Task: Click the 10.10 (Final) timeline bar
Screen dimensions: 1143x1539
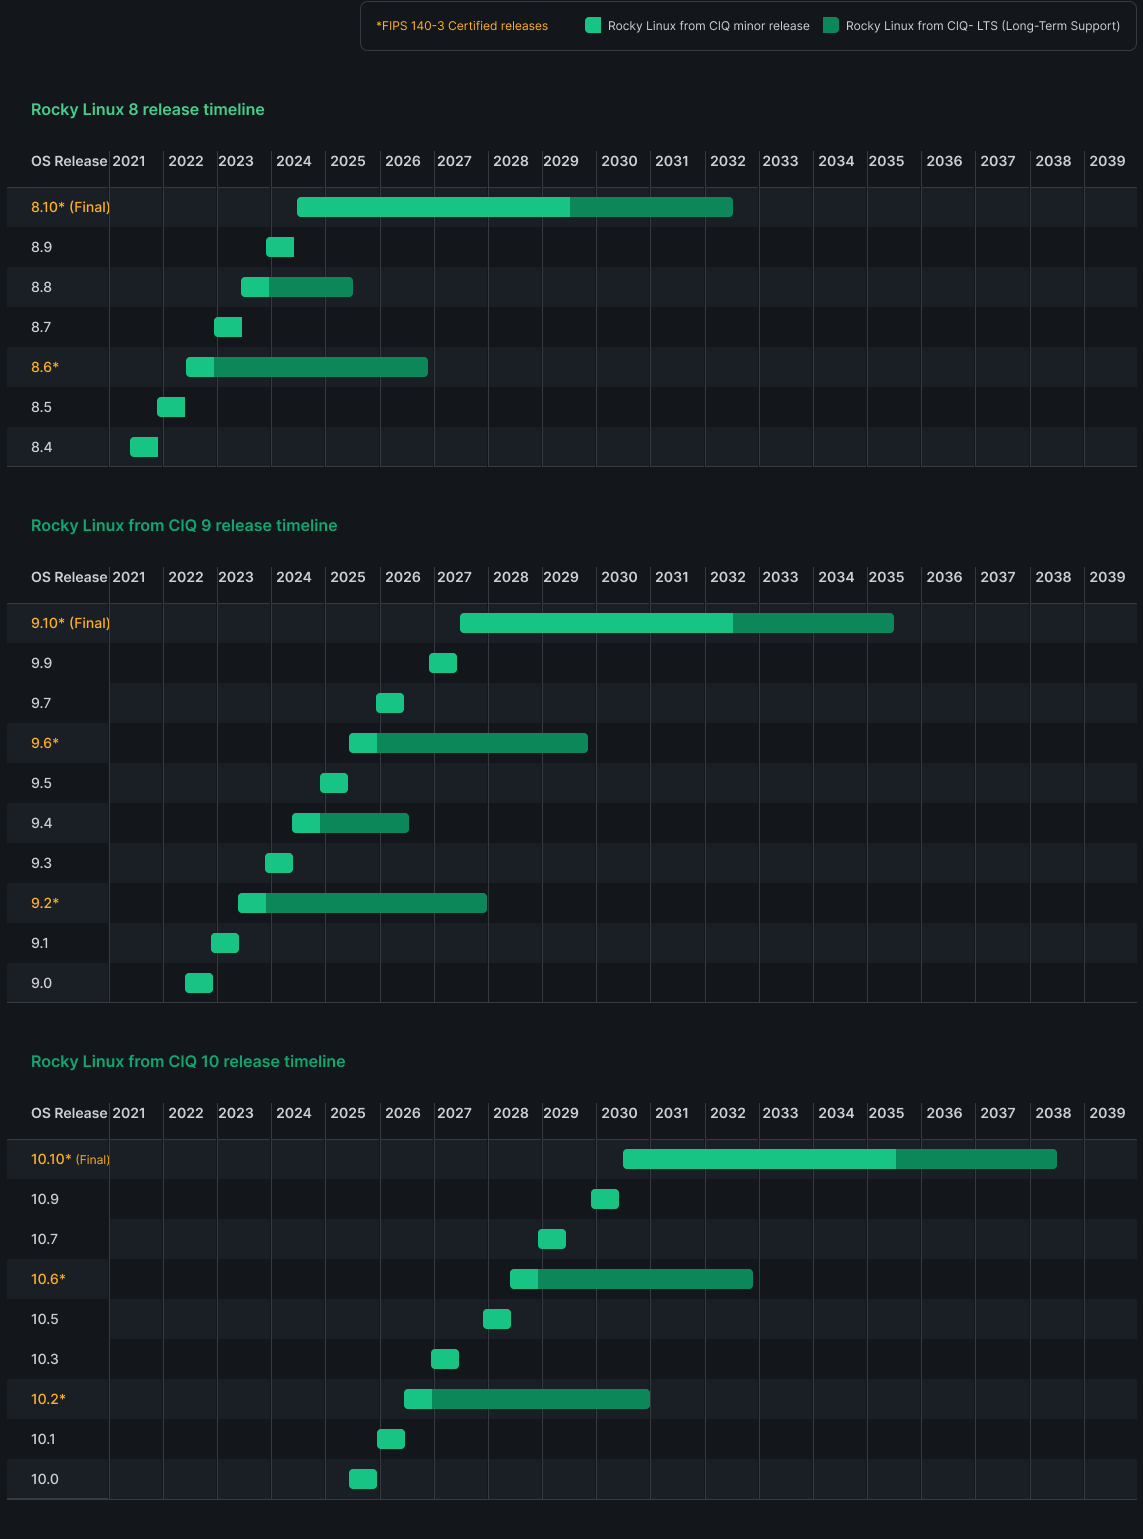Action: click(840, 1159)
